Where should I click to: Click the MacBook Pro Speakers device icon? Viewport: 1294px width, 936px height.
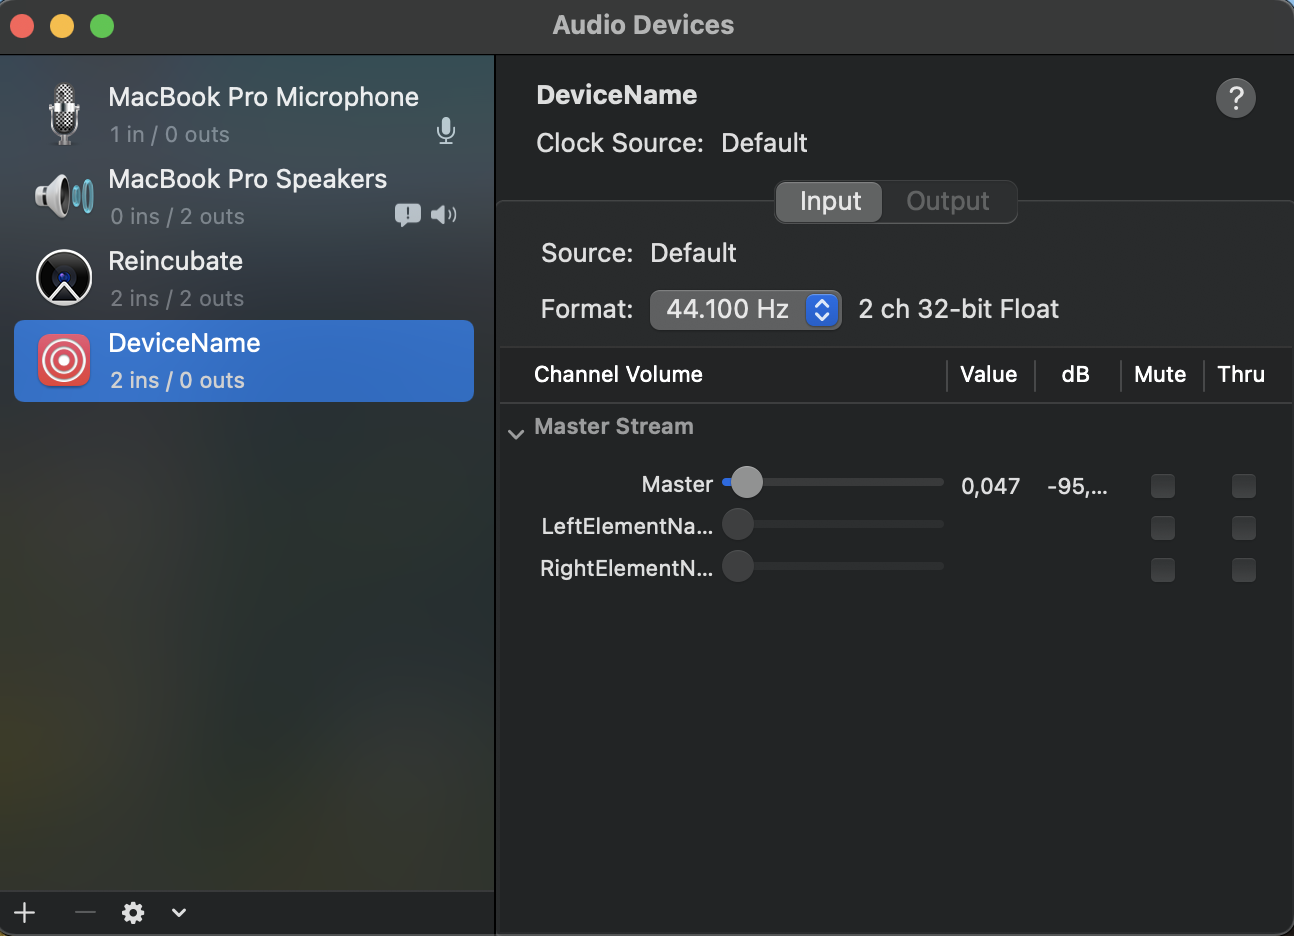[64, 196]
